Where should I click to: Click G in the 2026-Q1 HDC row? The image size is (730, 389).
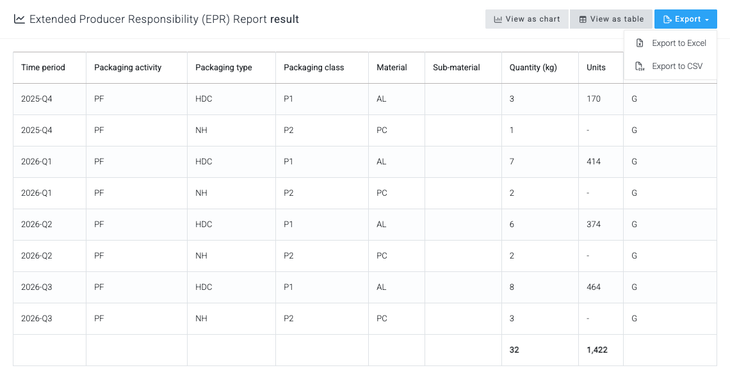click(x=634, y=161)
